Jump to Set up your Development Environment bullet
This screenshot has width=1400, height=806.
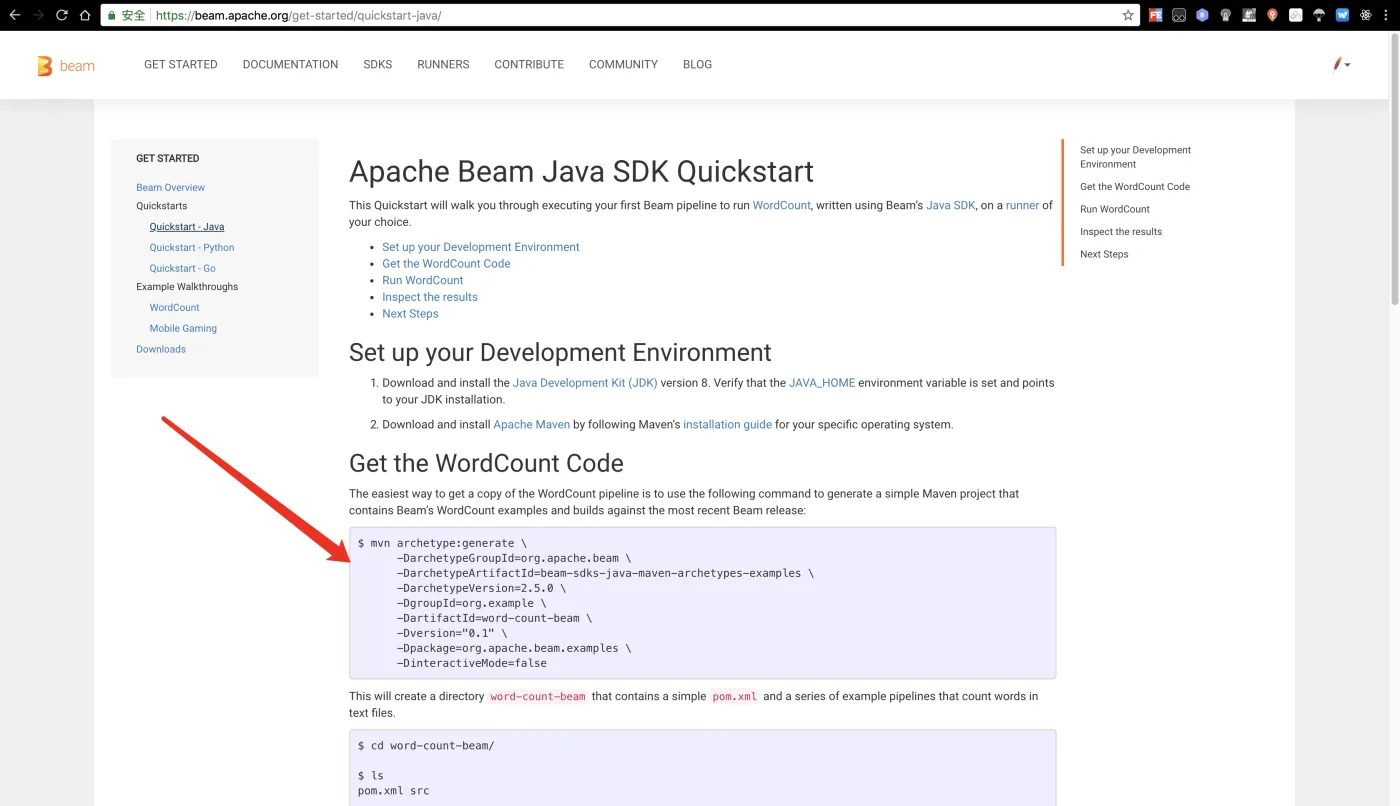click(x=481, y=247)
